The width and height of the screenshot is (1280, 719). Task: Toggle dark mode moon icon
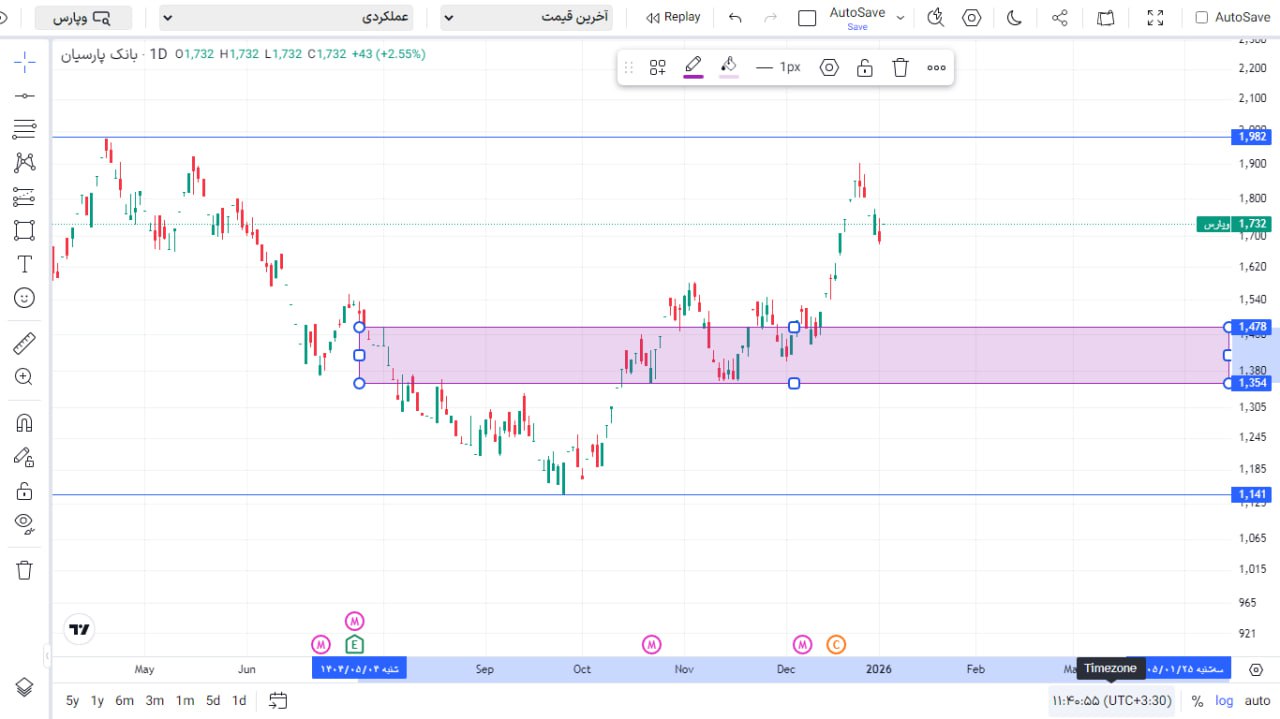click(x=1014, y=17)
